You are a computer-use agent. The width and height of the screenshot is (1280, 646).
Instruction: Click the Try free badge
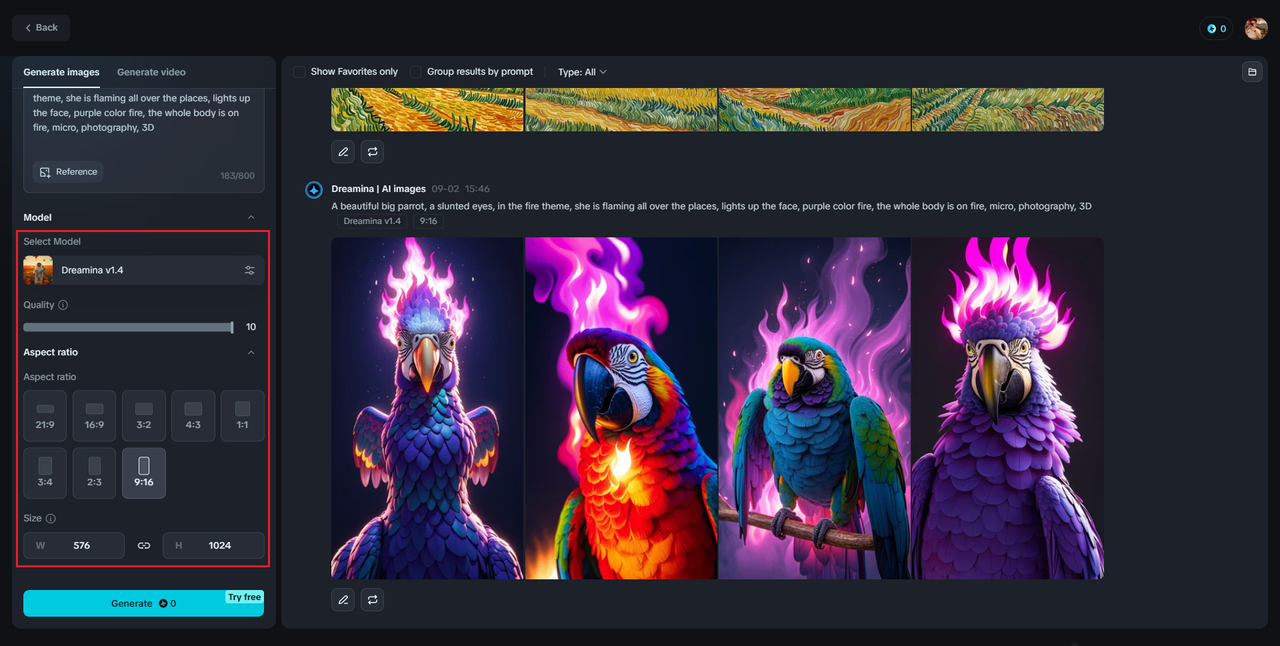(244, 597)
